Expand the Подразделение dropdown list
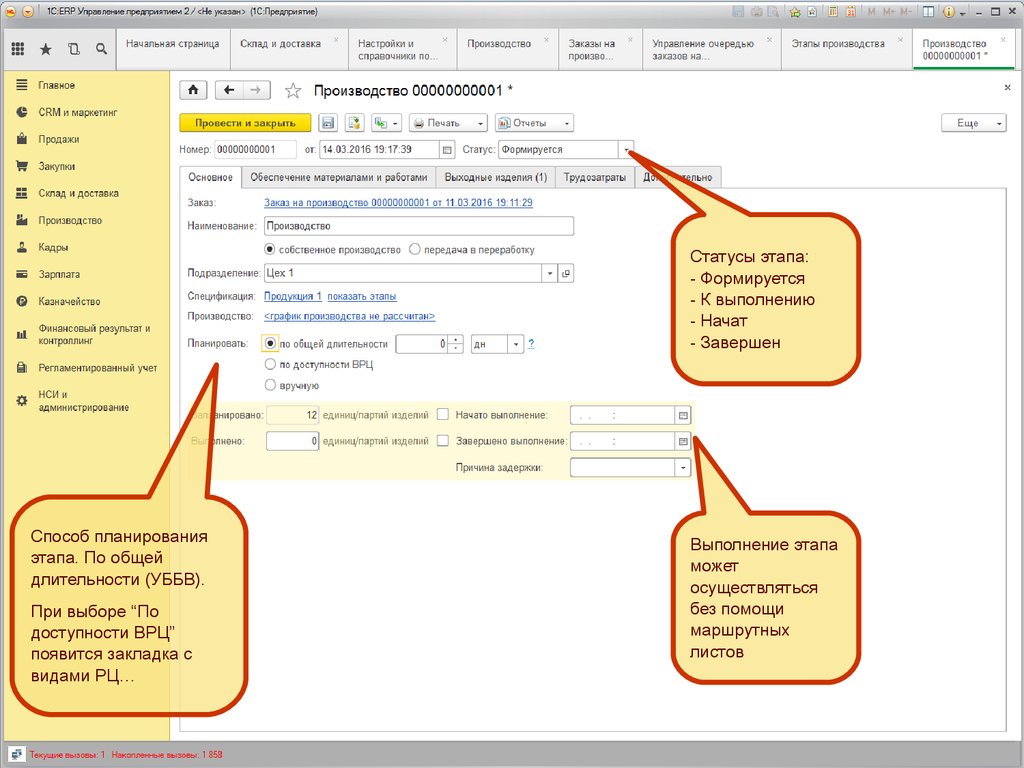1024x768 pixels. pyautogui.click(x=550, y=273)
